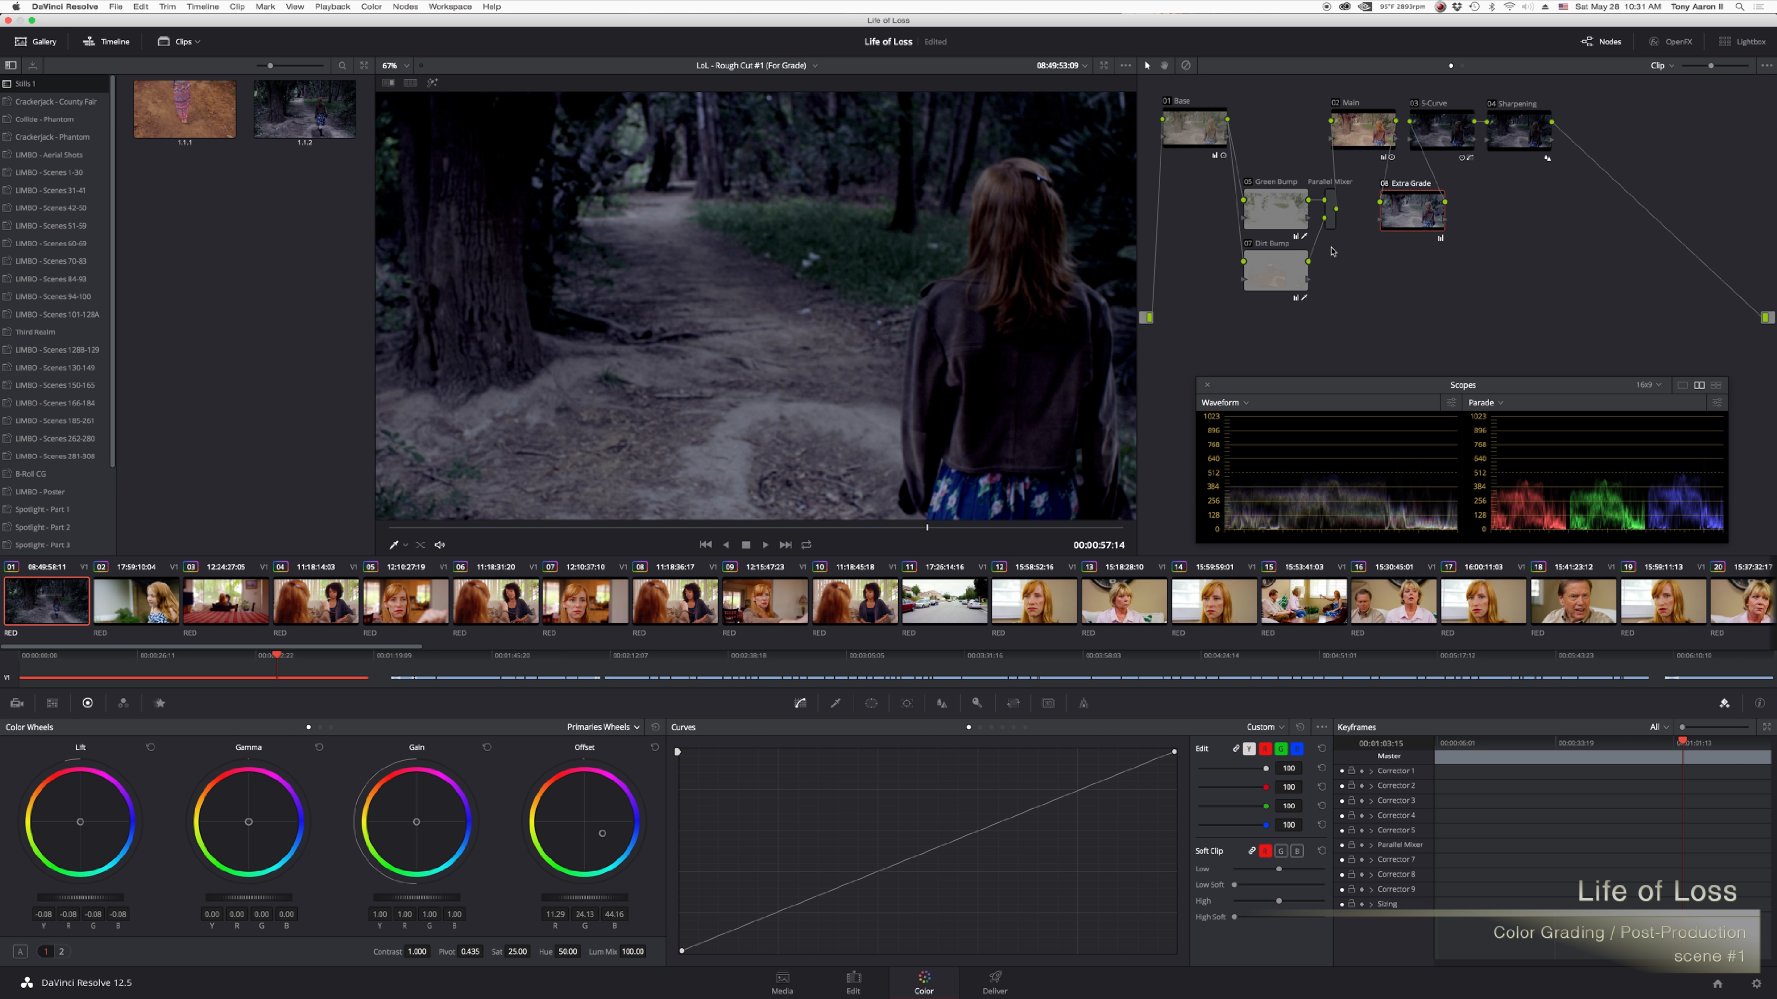Reset the Lift color wheel
The image size is (1777, 999).
(151, 747)
